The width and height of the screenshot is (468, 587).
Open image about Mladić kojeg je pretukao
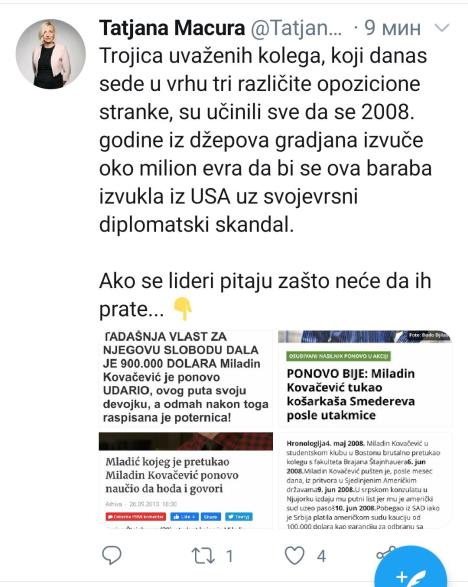[x=186, y=480]
